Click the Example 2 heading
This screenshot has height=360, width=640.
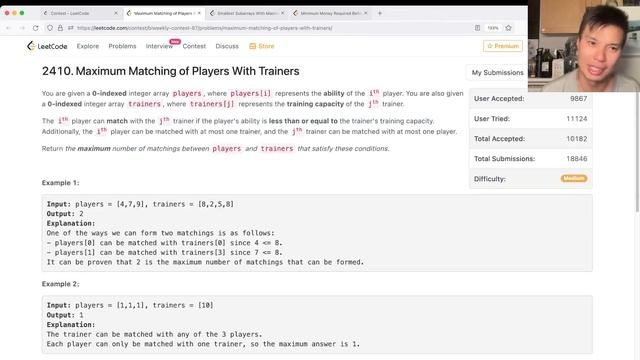pyautogui.click(x=60, y=284)
